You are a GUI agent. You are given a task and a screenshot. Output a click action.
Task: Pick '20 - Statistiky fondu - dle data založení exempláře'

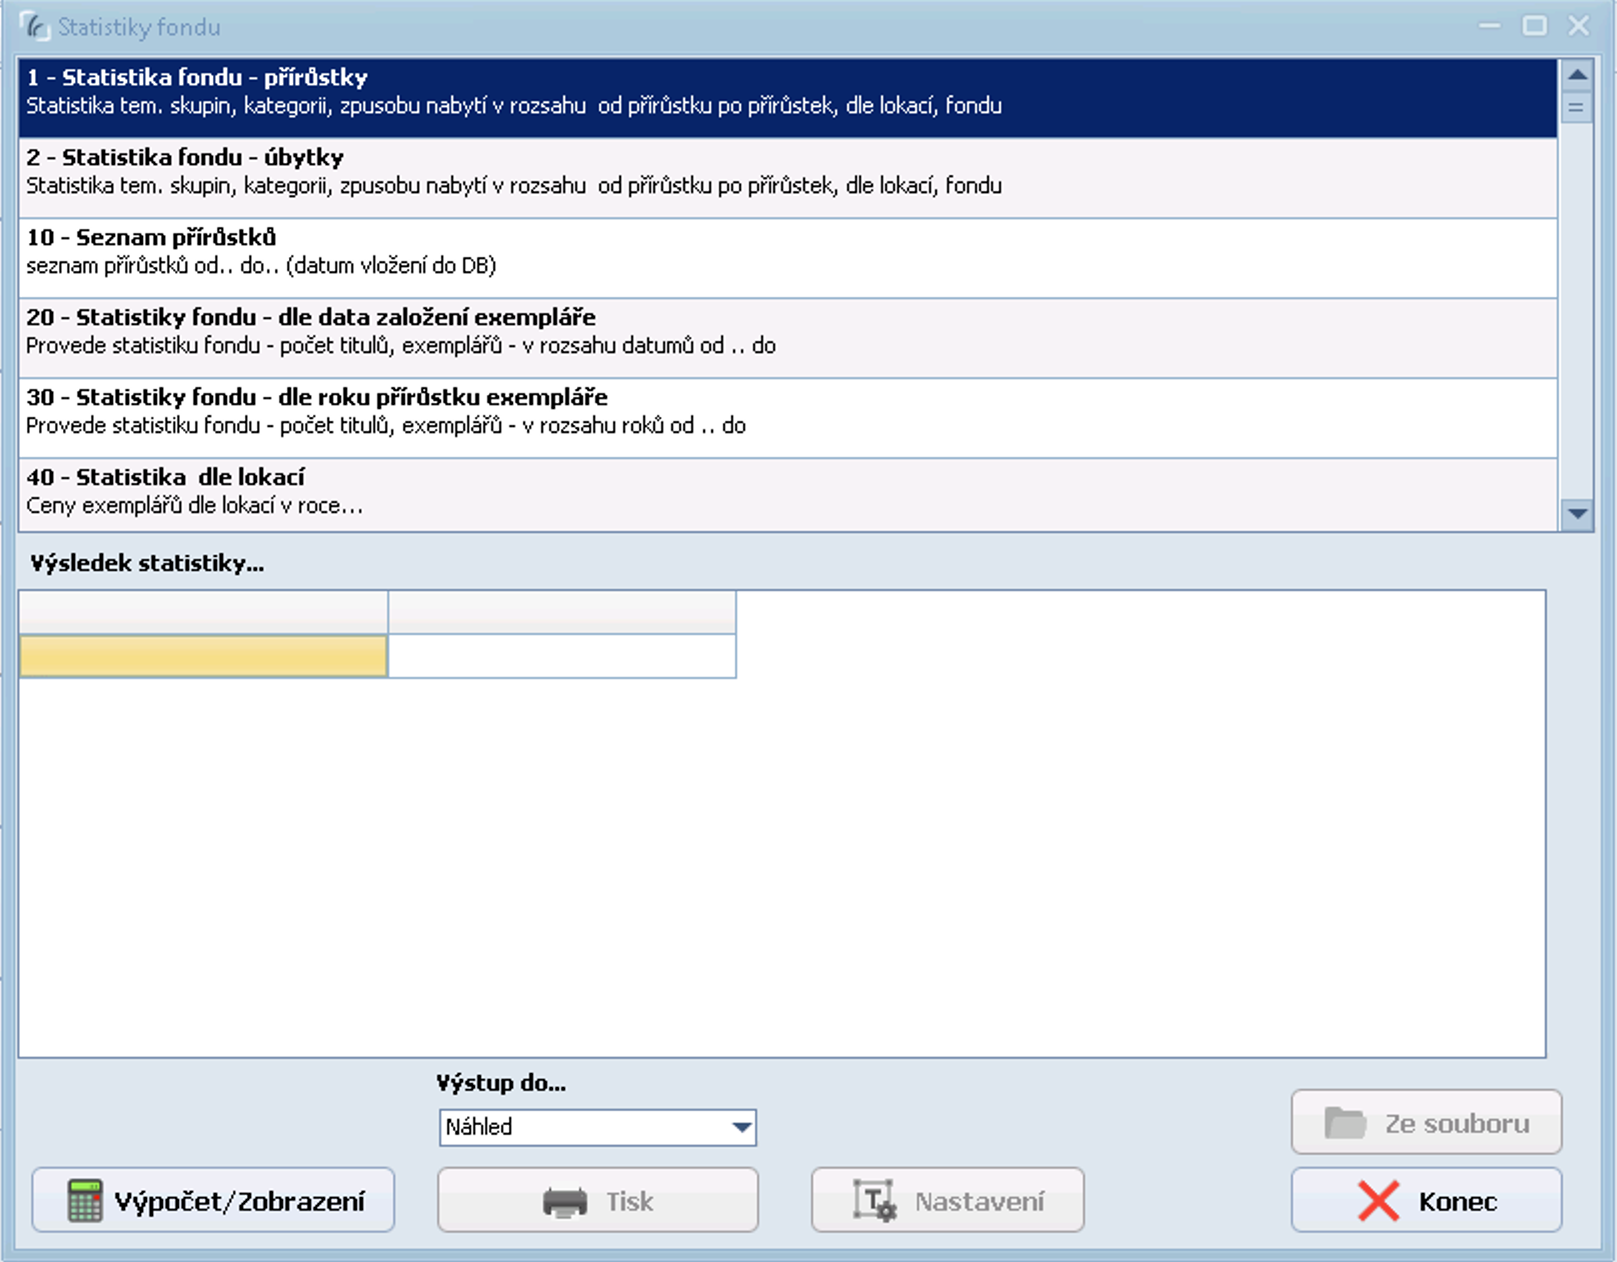(788, 338)
